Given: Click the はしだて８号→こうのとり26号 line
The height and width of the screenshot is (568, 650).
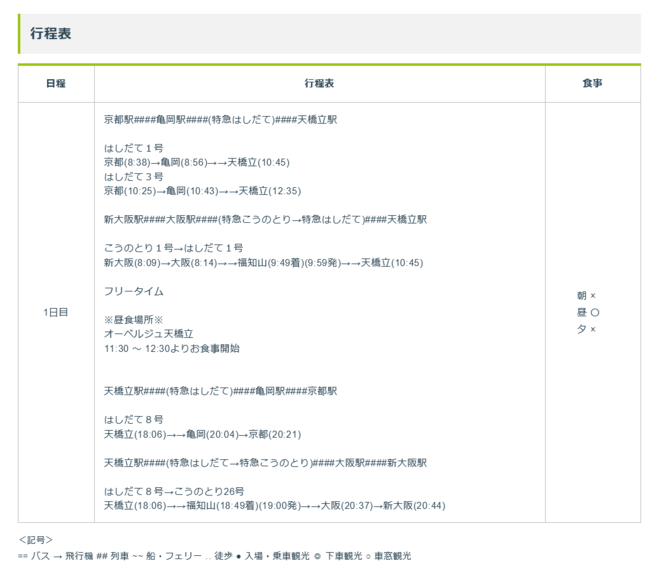Looking at the screenshot, I should 174,492.
